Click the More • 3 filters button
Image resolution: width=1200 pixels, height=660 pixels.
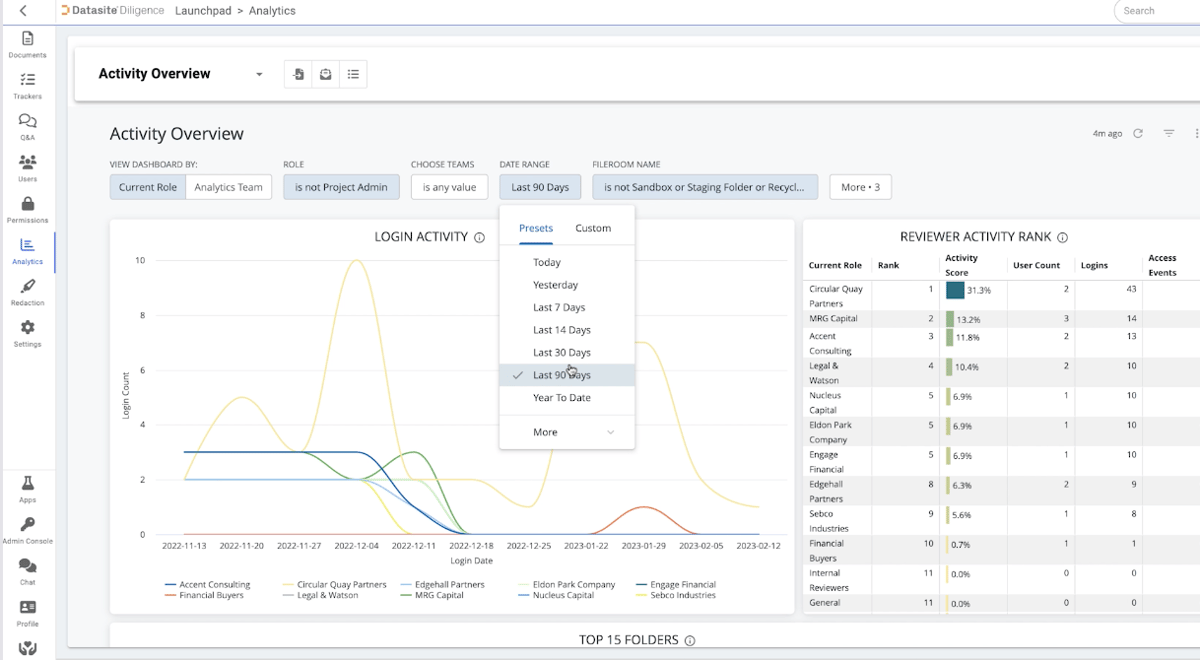pos(860,187)
